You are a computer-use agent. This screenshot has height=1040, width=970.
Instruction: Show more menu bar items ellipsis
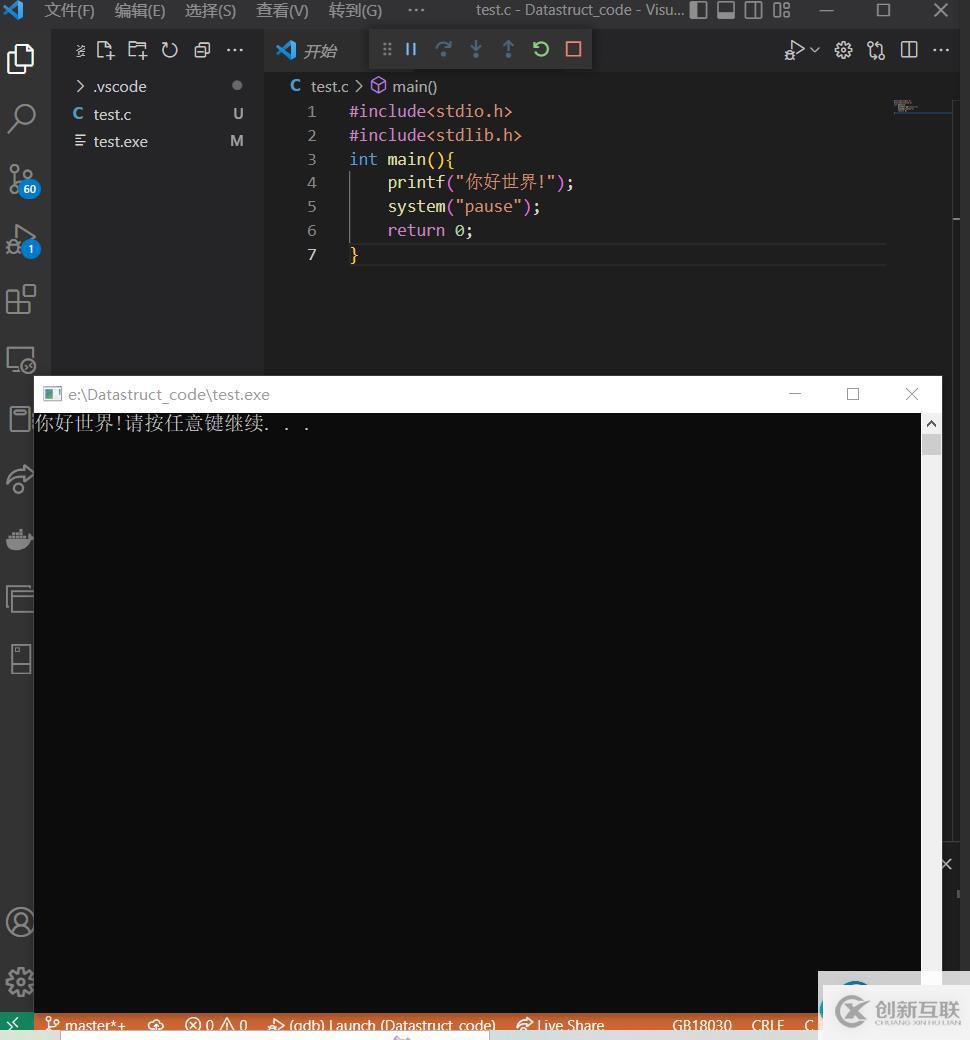click(416, 11)
